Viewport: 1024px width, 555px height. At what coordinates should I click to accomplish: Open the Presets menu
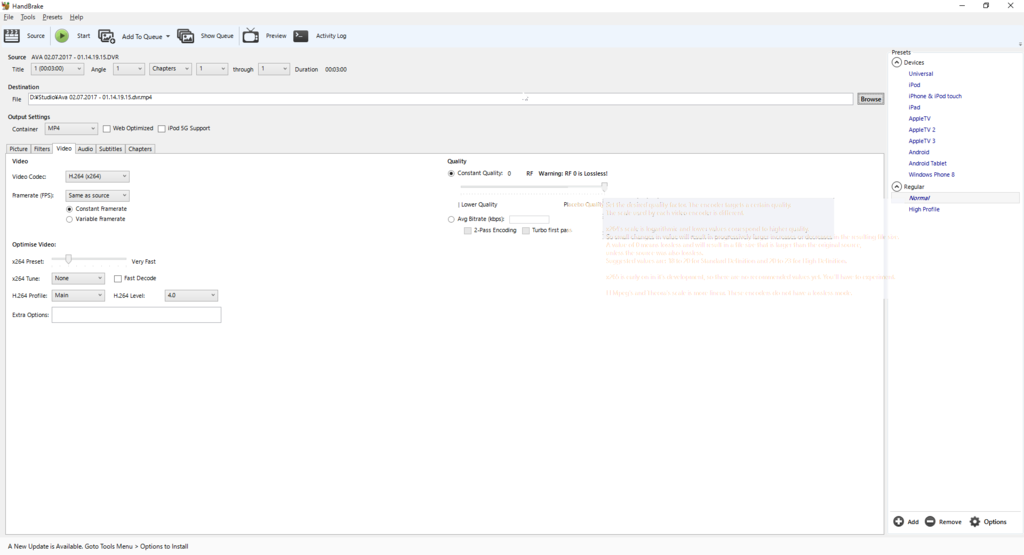click(52, 17)
